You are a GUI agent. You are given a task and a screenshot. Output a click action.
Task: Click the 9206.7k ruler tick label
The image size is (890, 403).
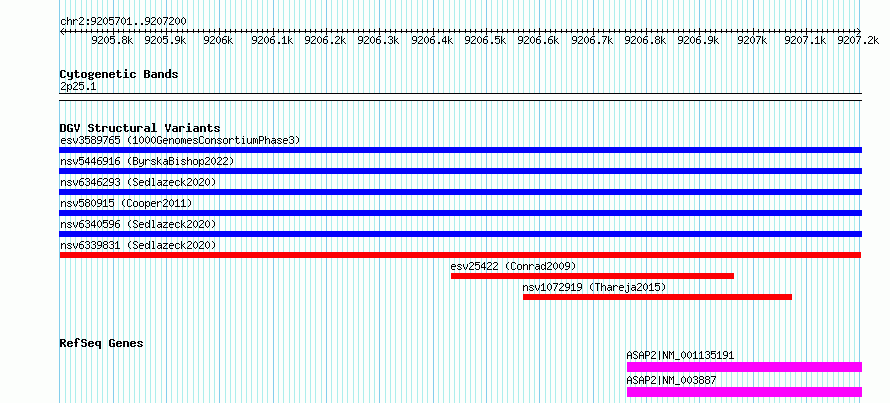pos(592,40)
